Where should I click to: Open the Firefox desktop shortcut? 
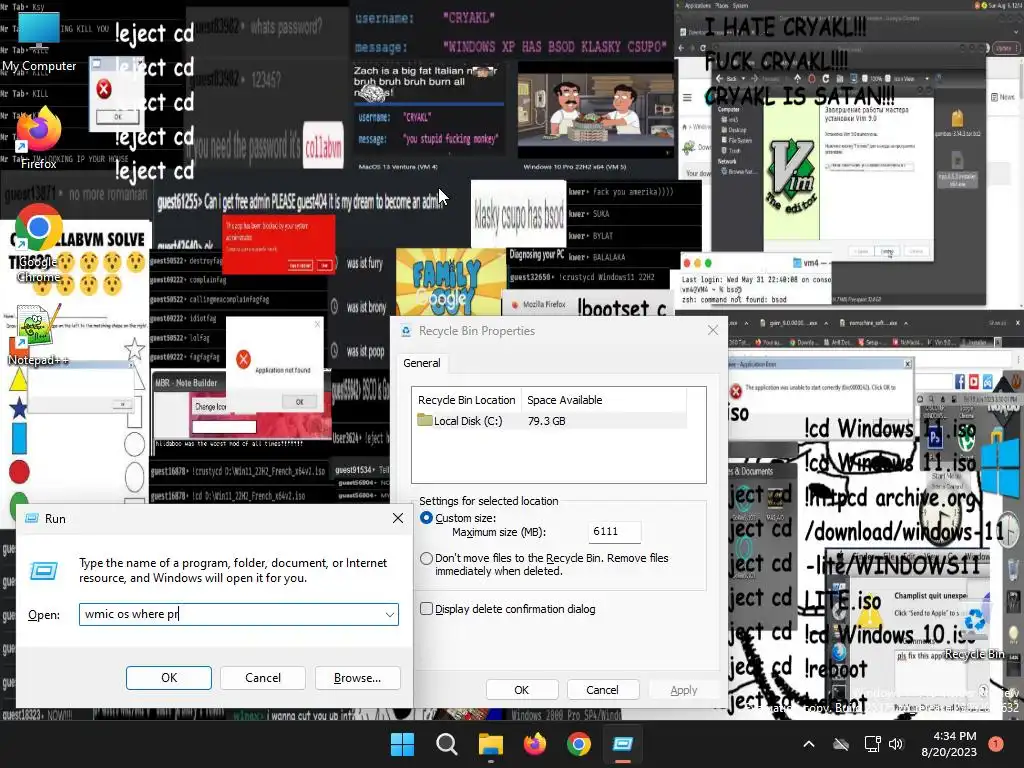(x=39, y=138)
